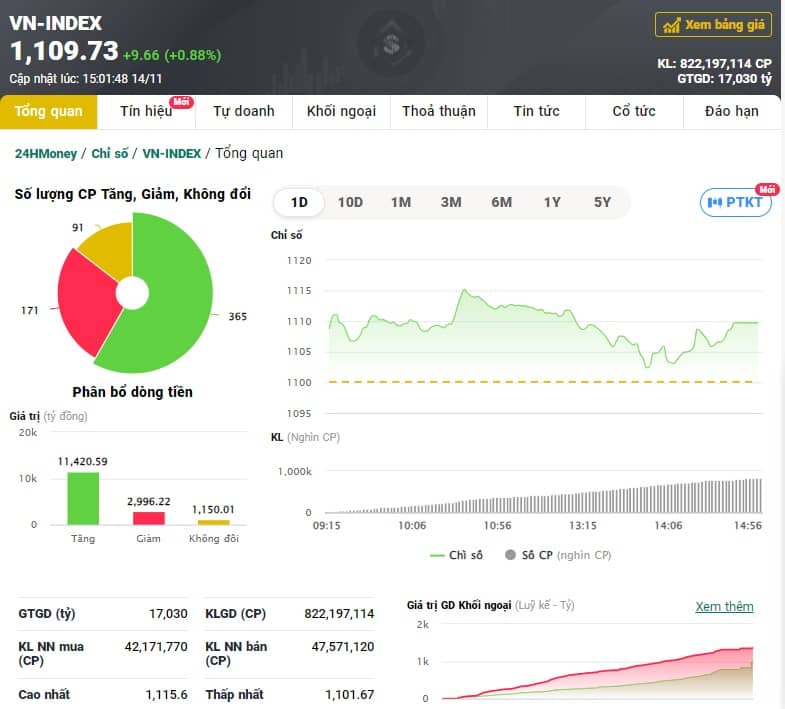Click the GTGD: 17,030 tỷ header text
The image size is (785, 709).
724,79
